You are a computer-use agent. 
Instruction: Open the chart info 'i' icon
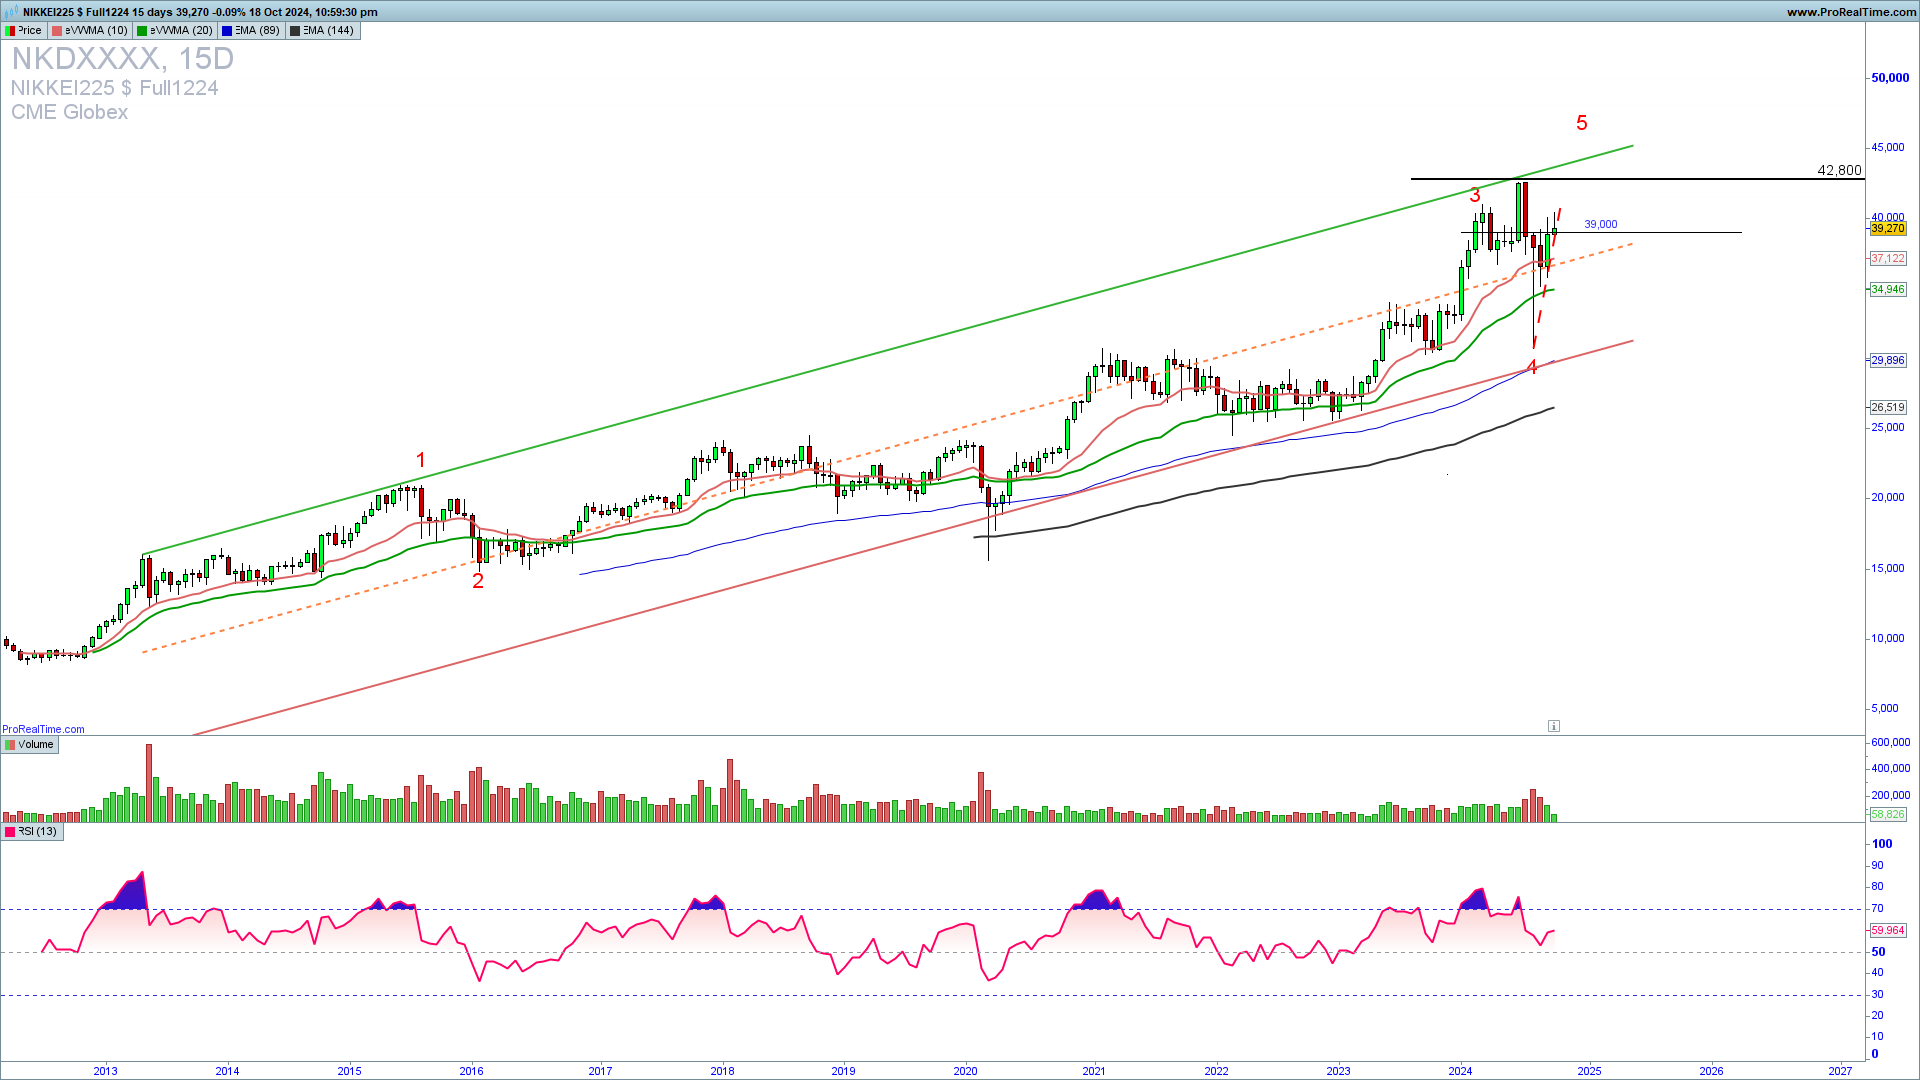pos(1553,726)
